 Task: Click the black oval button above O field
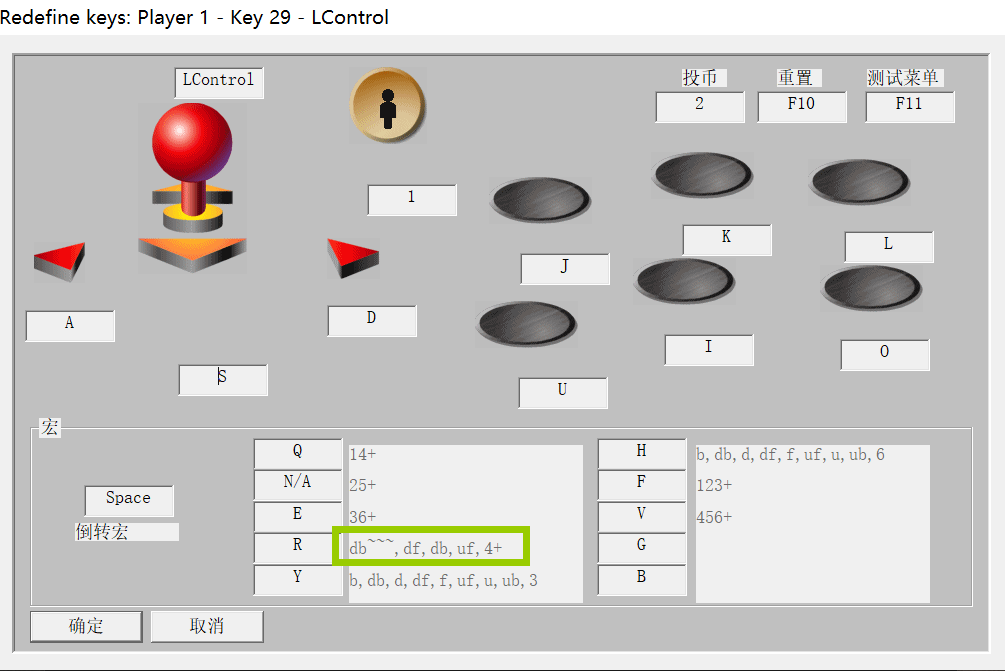click(x=872, y=288)
